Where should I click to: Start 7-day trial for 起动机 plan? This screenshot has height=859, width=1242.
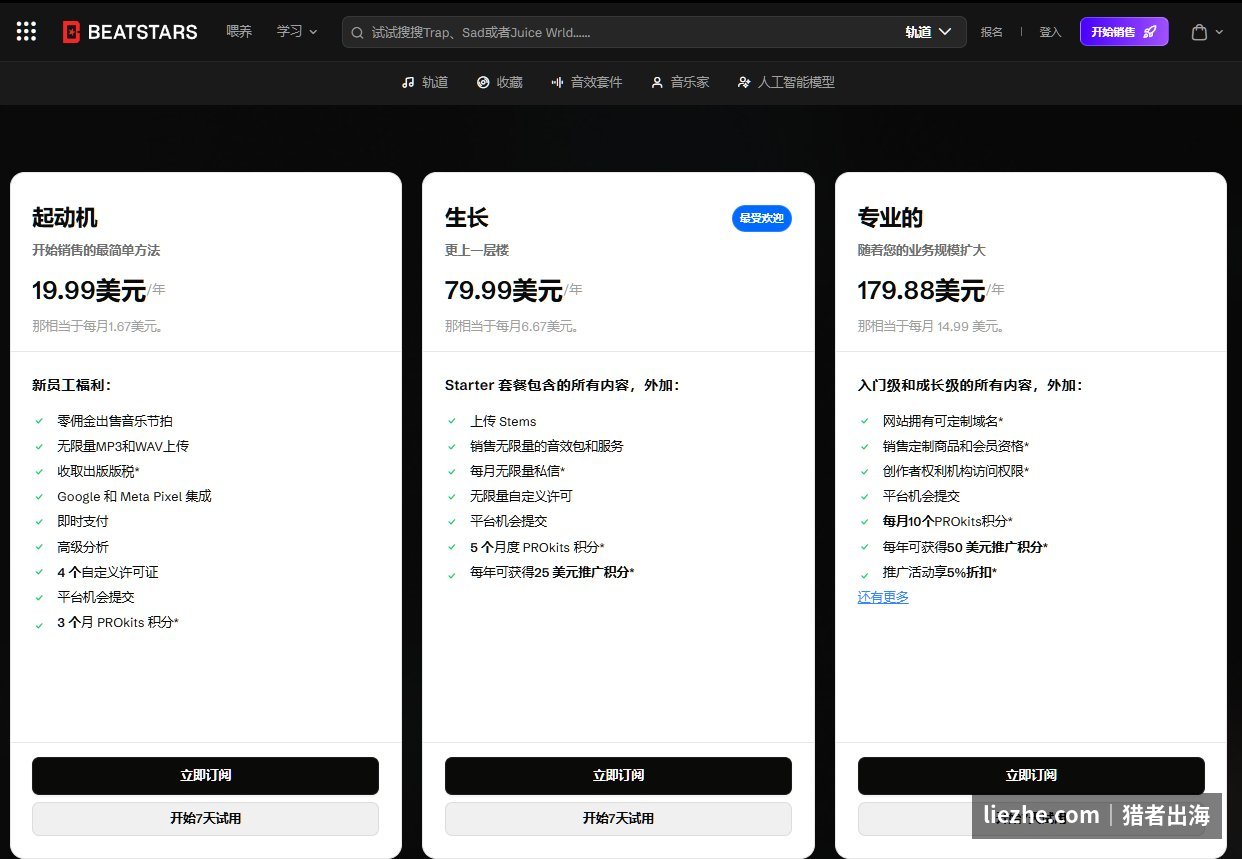coord(205,818)
